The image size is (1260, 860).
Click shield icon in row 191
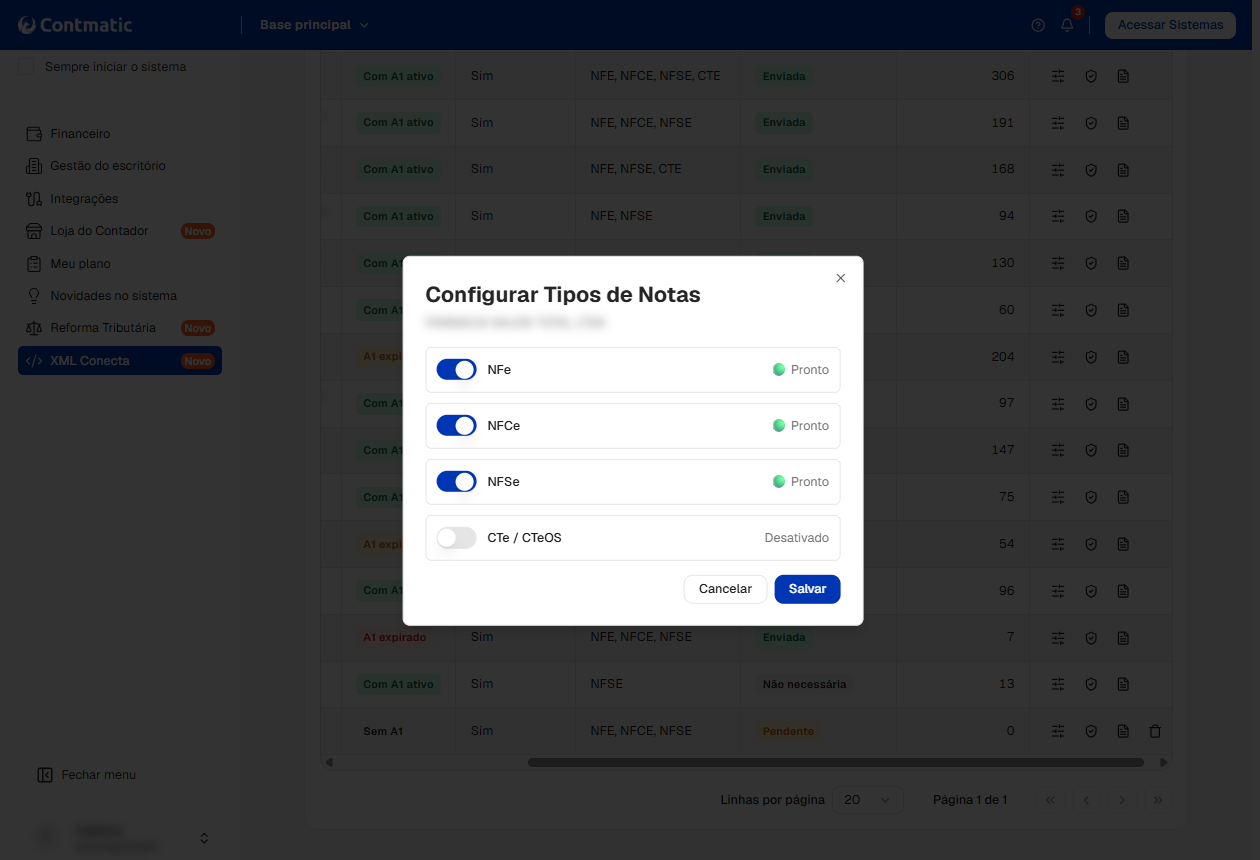[1091, 123]
